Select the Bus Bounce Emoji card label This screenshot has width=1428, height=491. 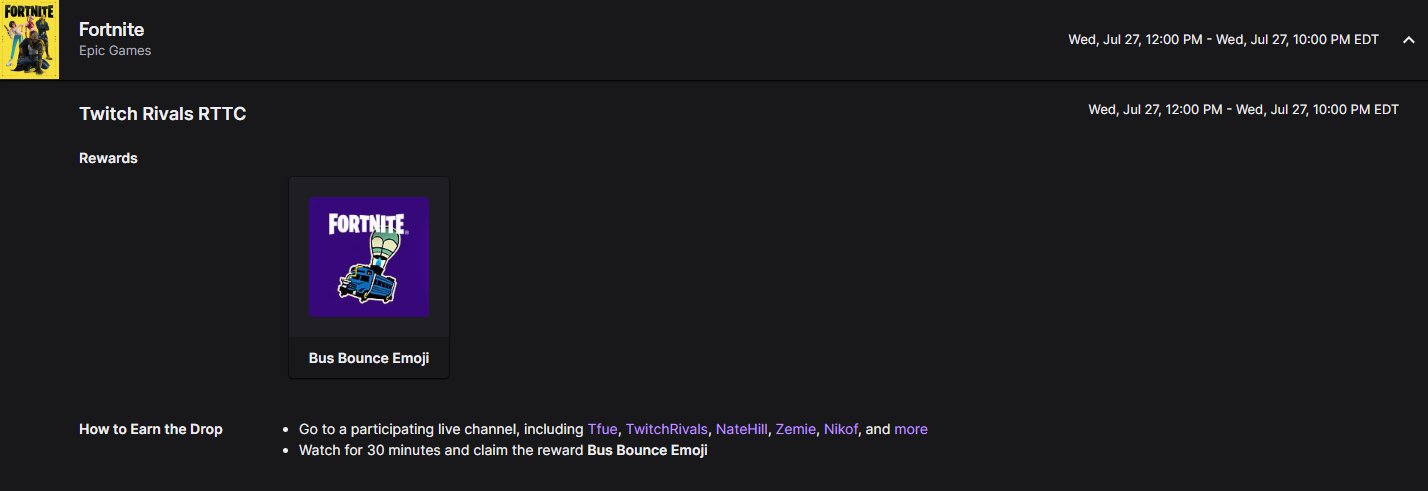[x=369, y=358]
